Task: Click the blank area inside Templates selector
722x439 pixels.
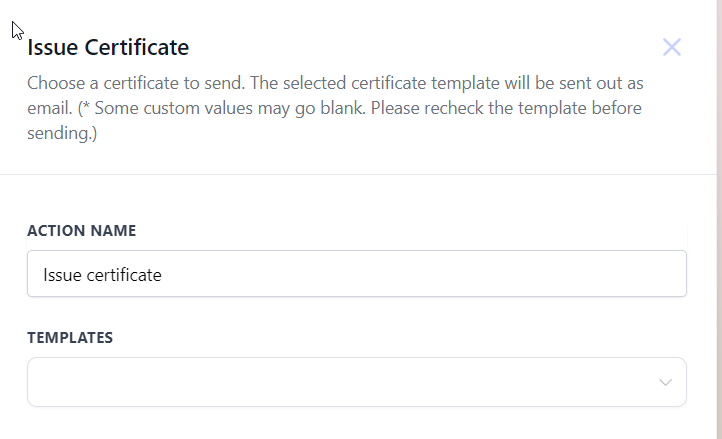Action: [300, 382]
